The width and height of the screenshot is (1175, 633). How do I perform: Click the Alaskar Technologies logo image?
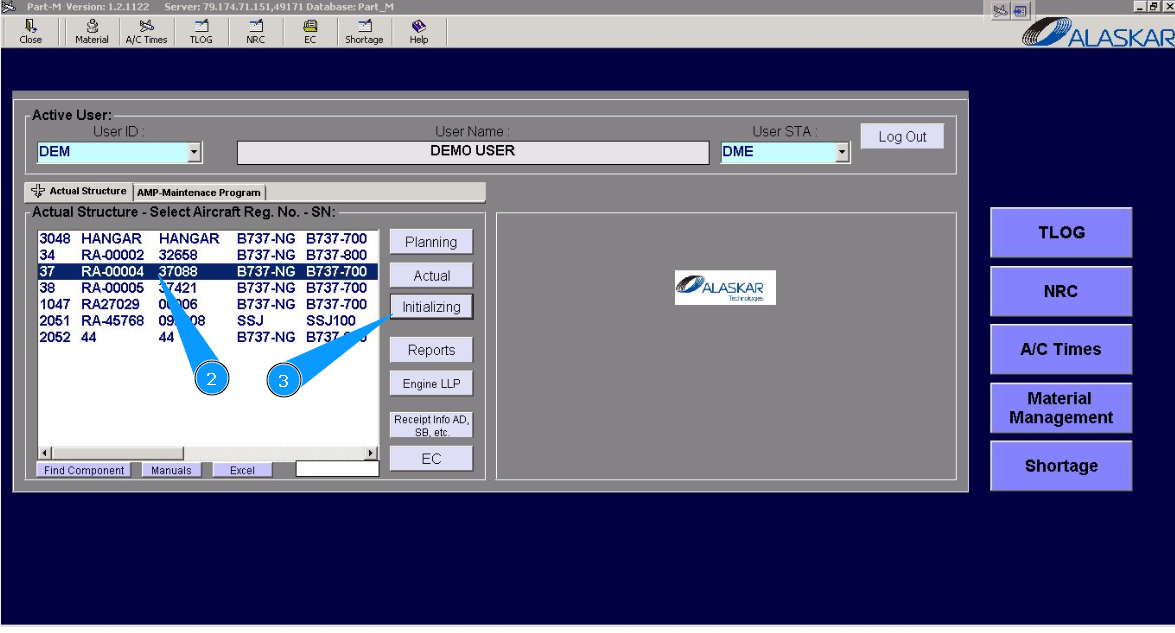(x=725, y=288)
